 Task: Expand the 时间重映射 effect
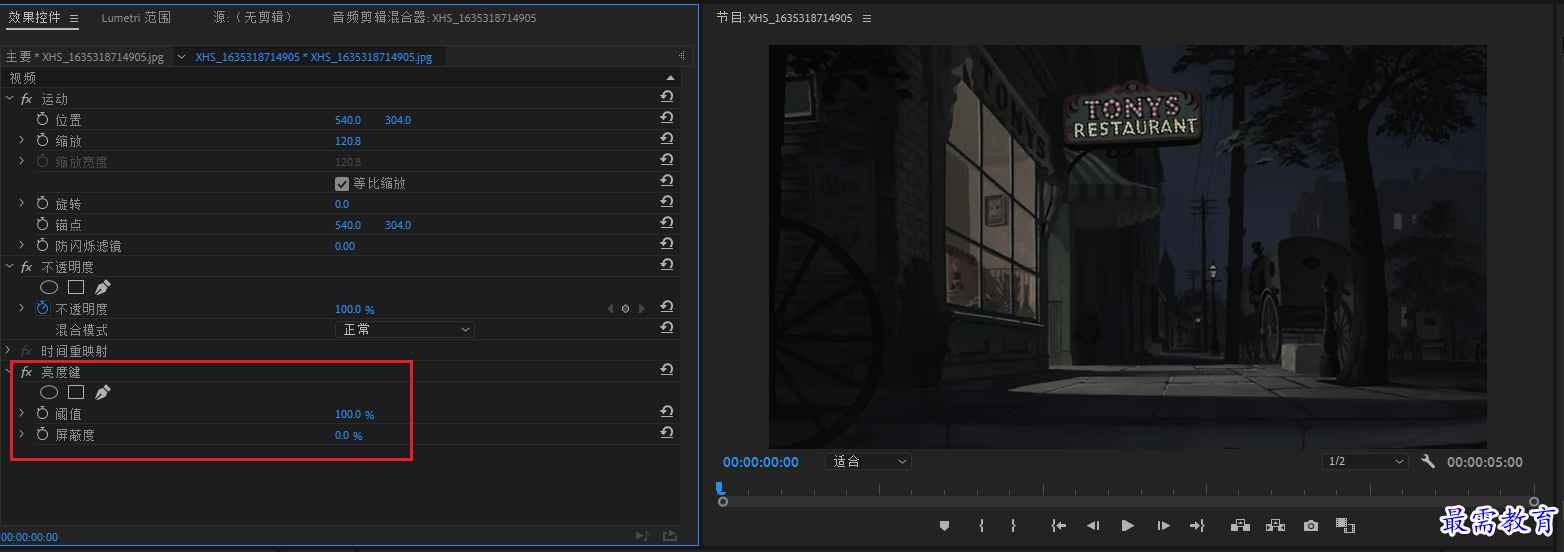pos(9,351)
